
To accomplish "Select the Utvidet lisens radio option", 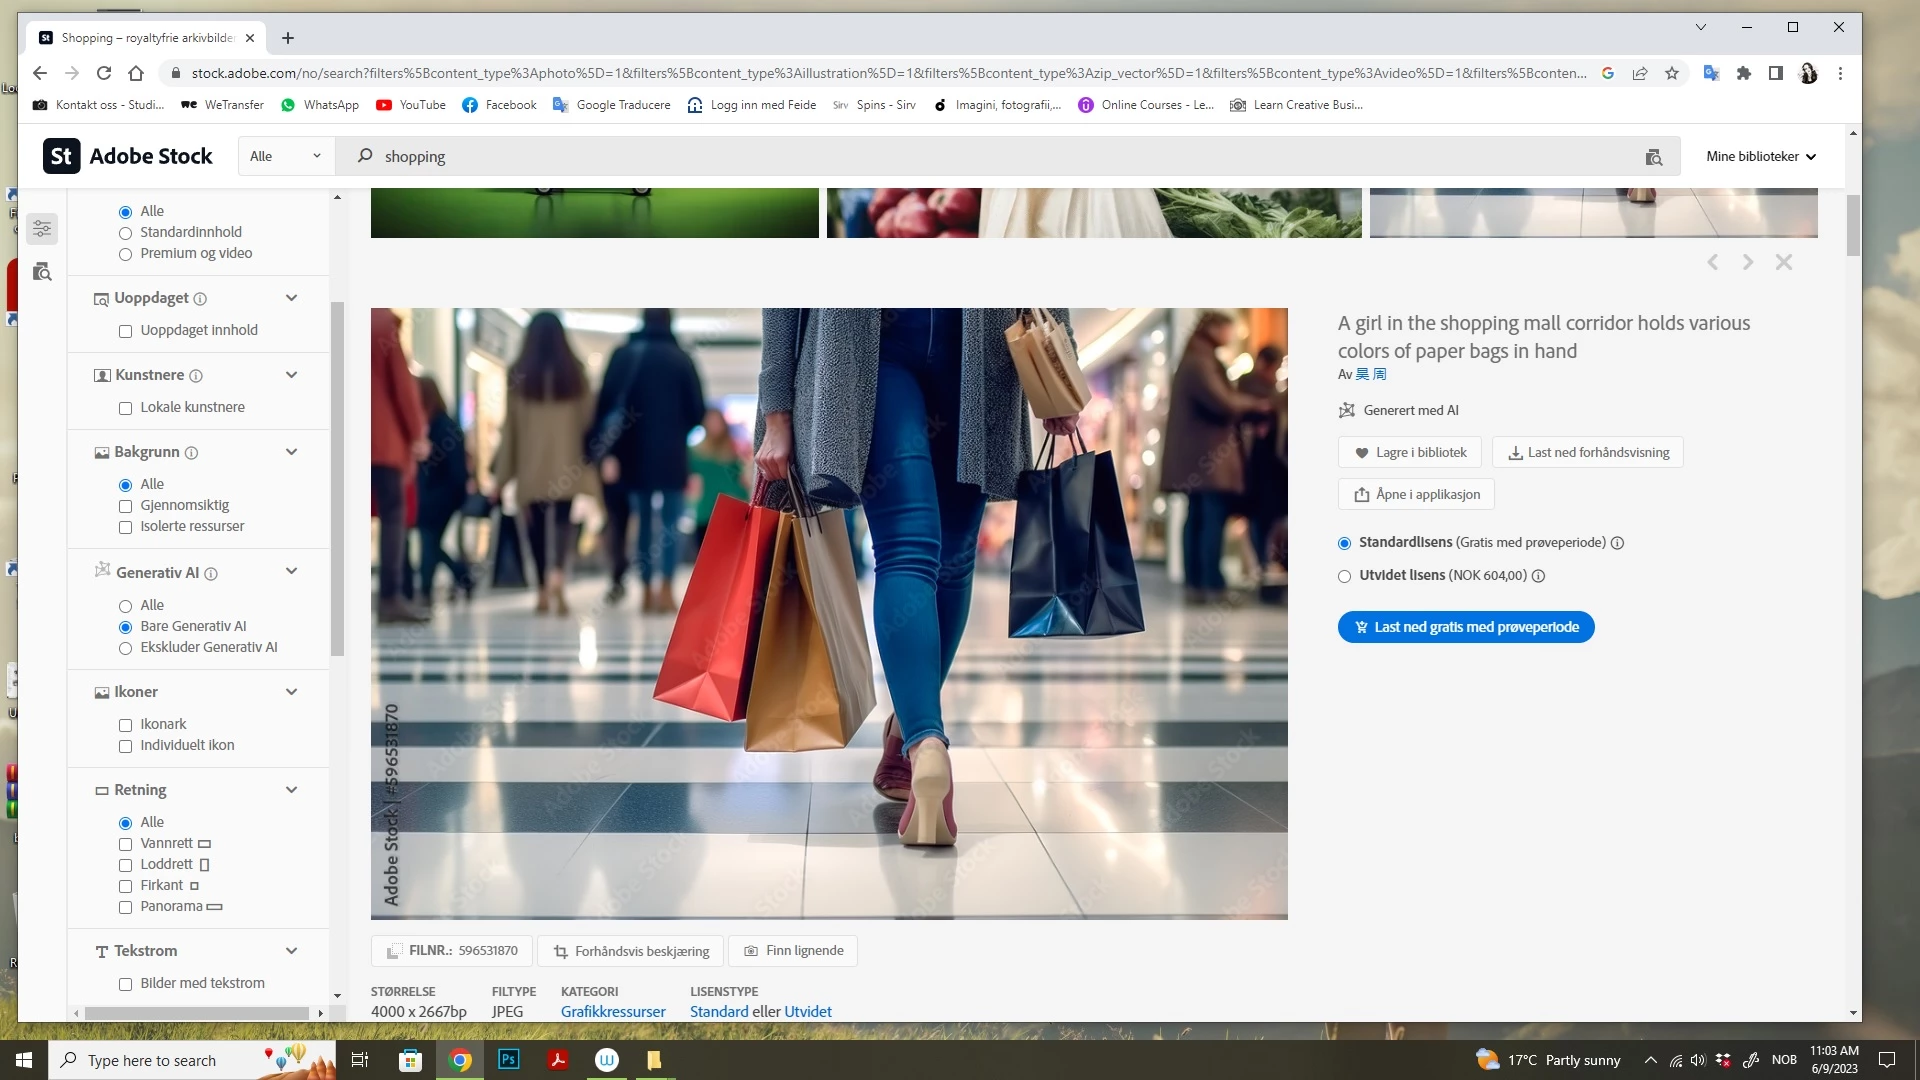I will tap(1344, 576).
